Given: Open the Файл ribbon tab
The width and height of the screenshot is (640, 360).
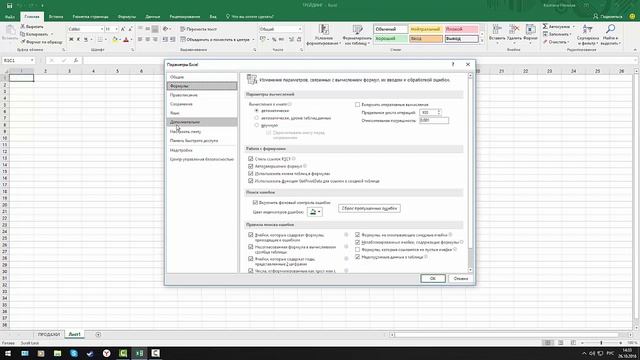Looking at the screenshot, I should pyautogui.click(x=10, y=17).
